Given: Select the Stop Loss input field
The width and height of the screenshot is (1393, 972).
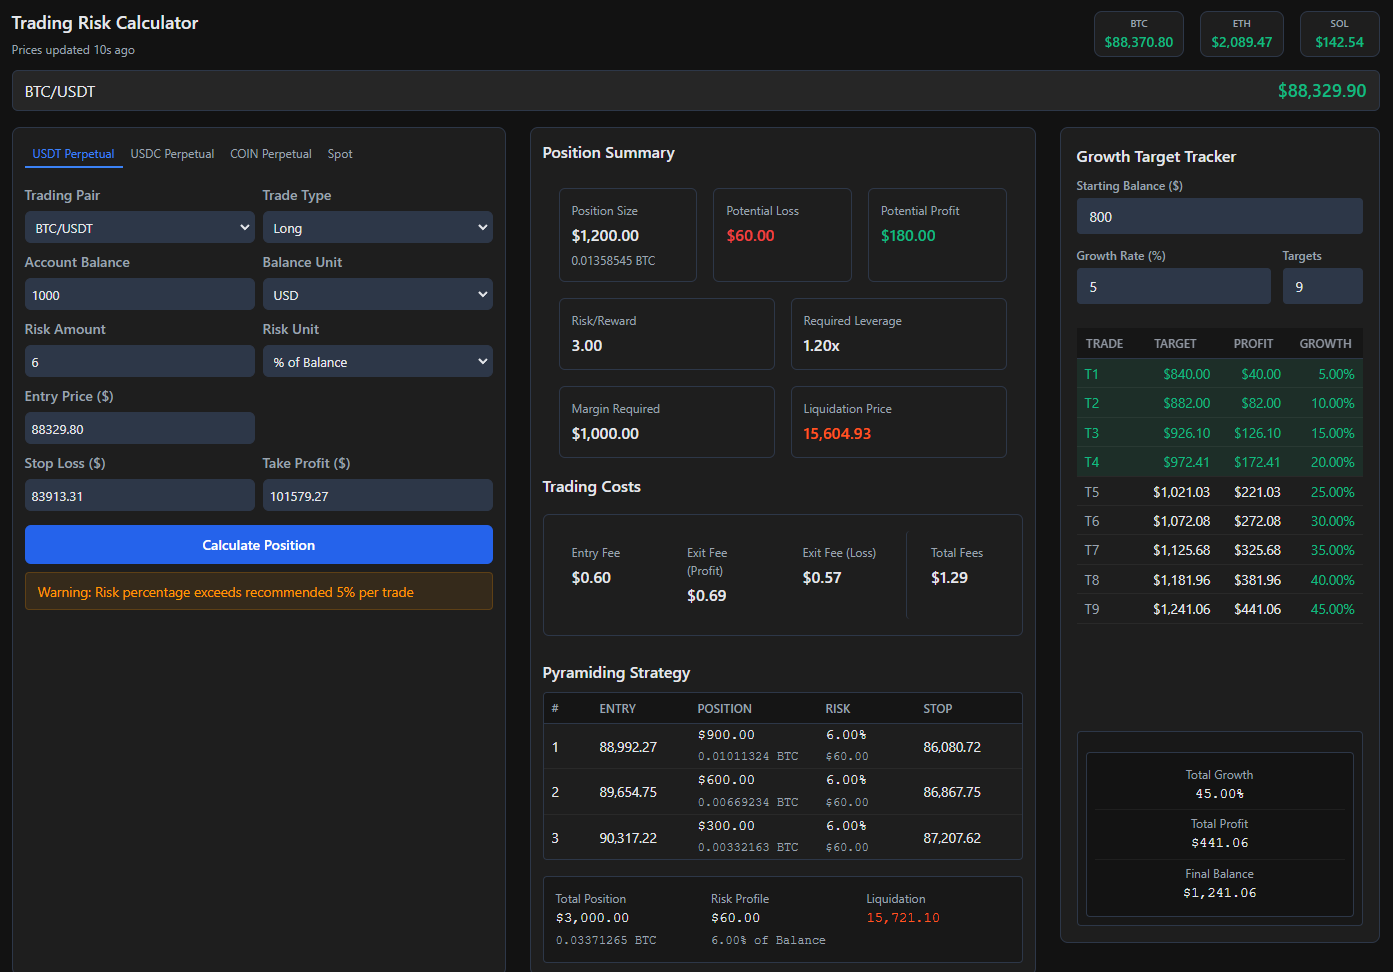Looking at the screenshot, I should coord(140,496).
